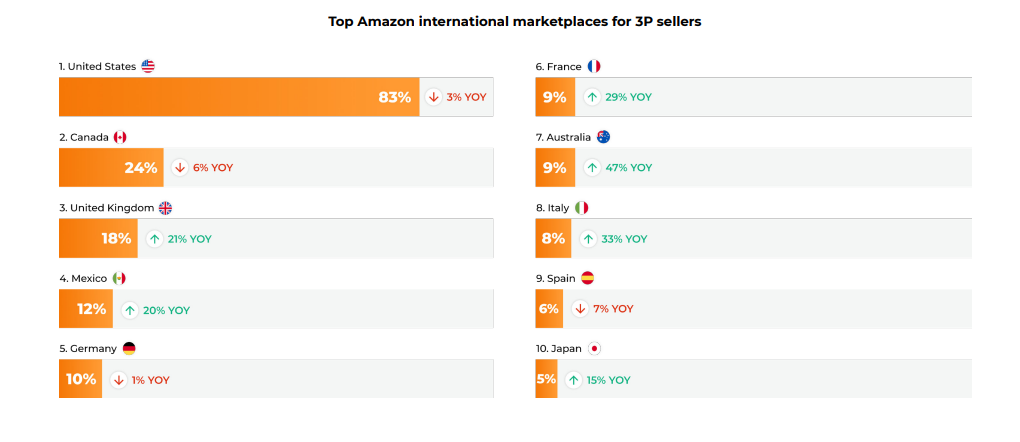Click the Canada flag icon
The width and height of the screenshot is (1020, 442).
pos(120,137)
